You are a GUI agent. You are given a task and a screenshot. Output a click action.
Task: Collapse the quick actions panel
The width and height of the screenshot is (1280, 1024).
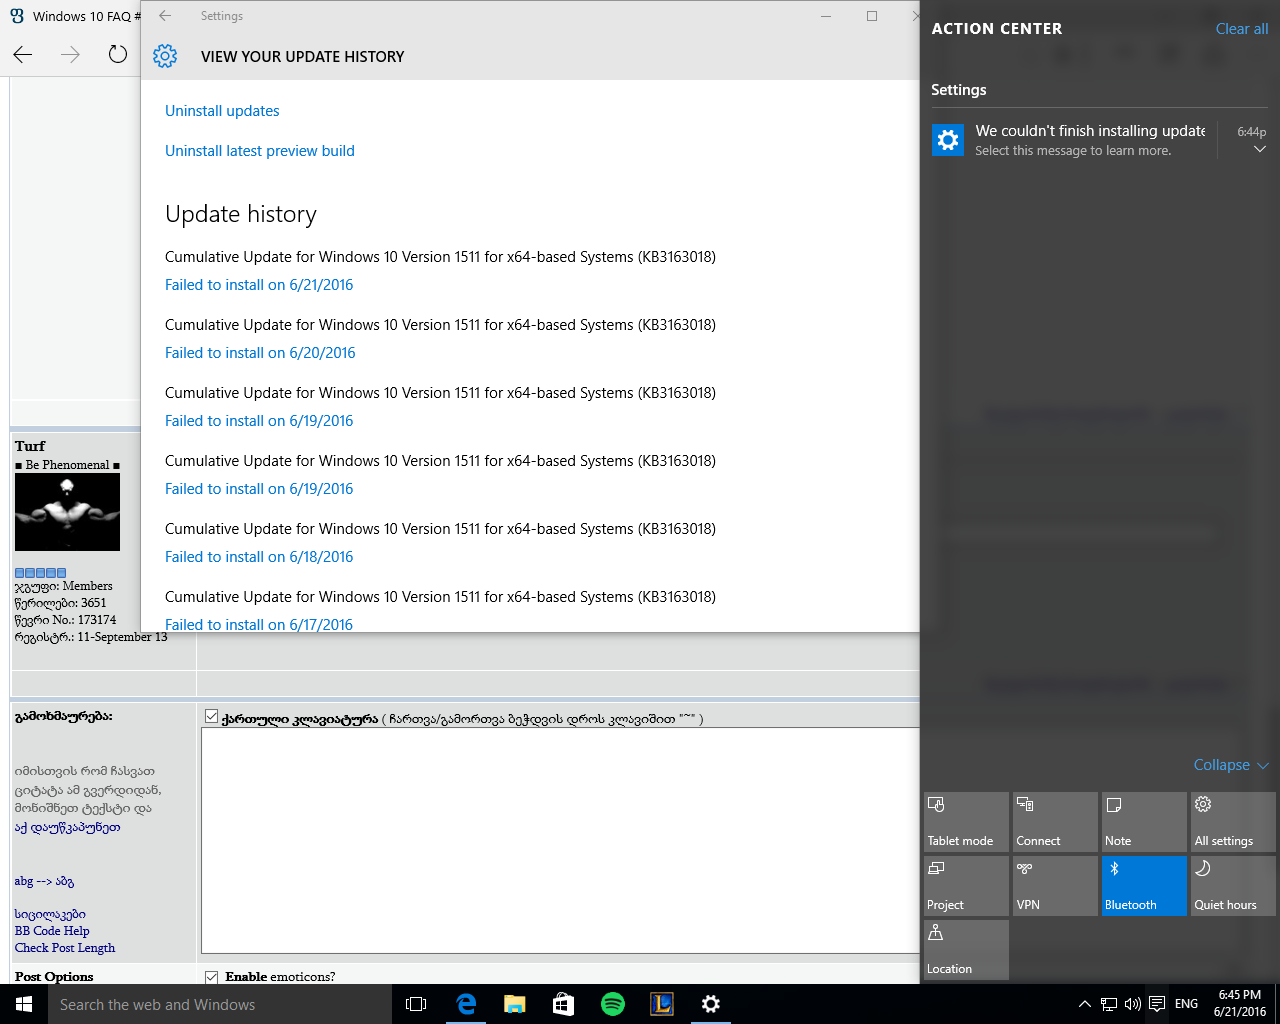click(1230, 765)
